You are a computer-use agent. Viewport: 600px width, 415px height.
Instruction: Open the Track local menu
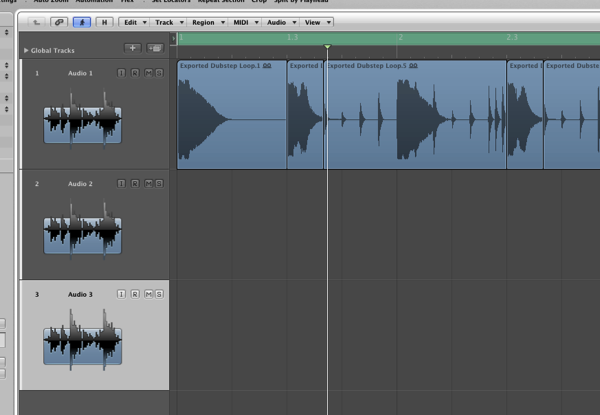pos(168,22)
